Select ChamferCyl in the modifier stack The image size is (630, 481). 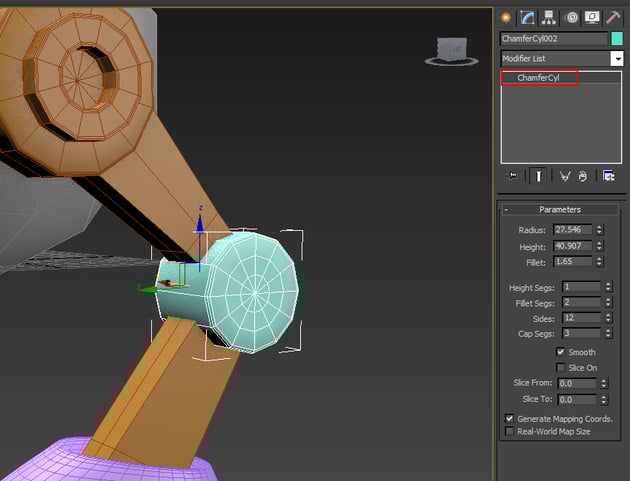click(539, 77)
